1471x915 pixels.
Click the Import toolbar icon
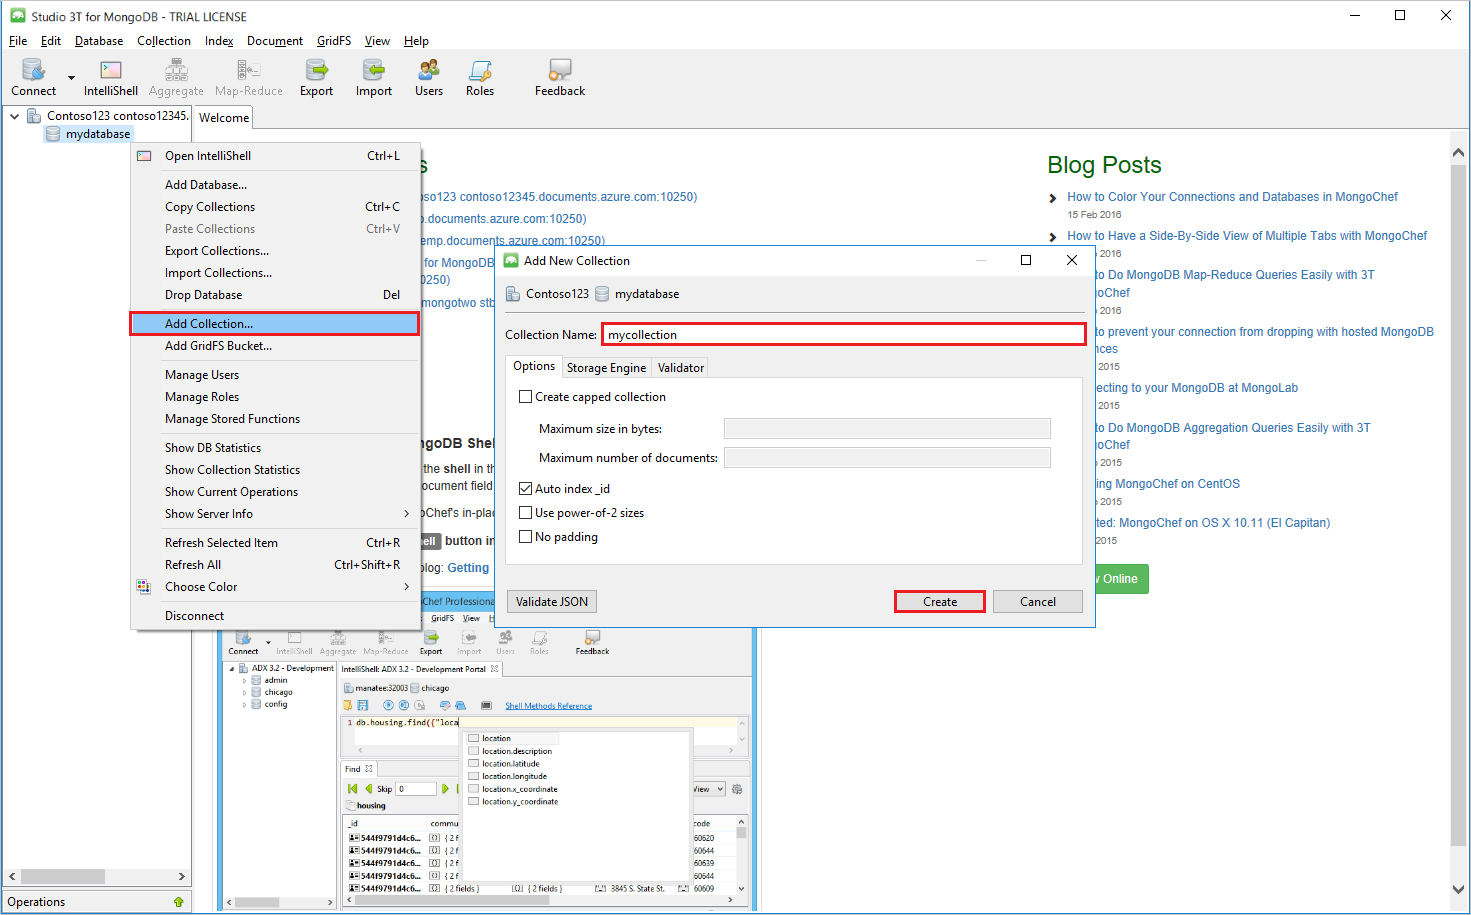click(x=373, y=75)
